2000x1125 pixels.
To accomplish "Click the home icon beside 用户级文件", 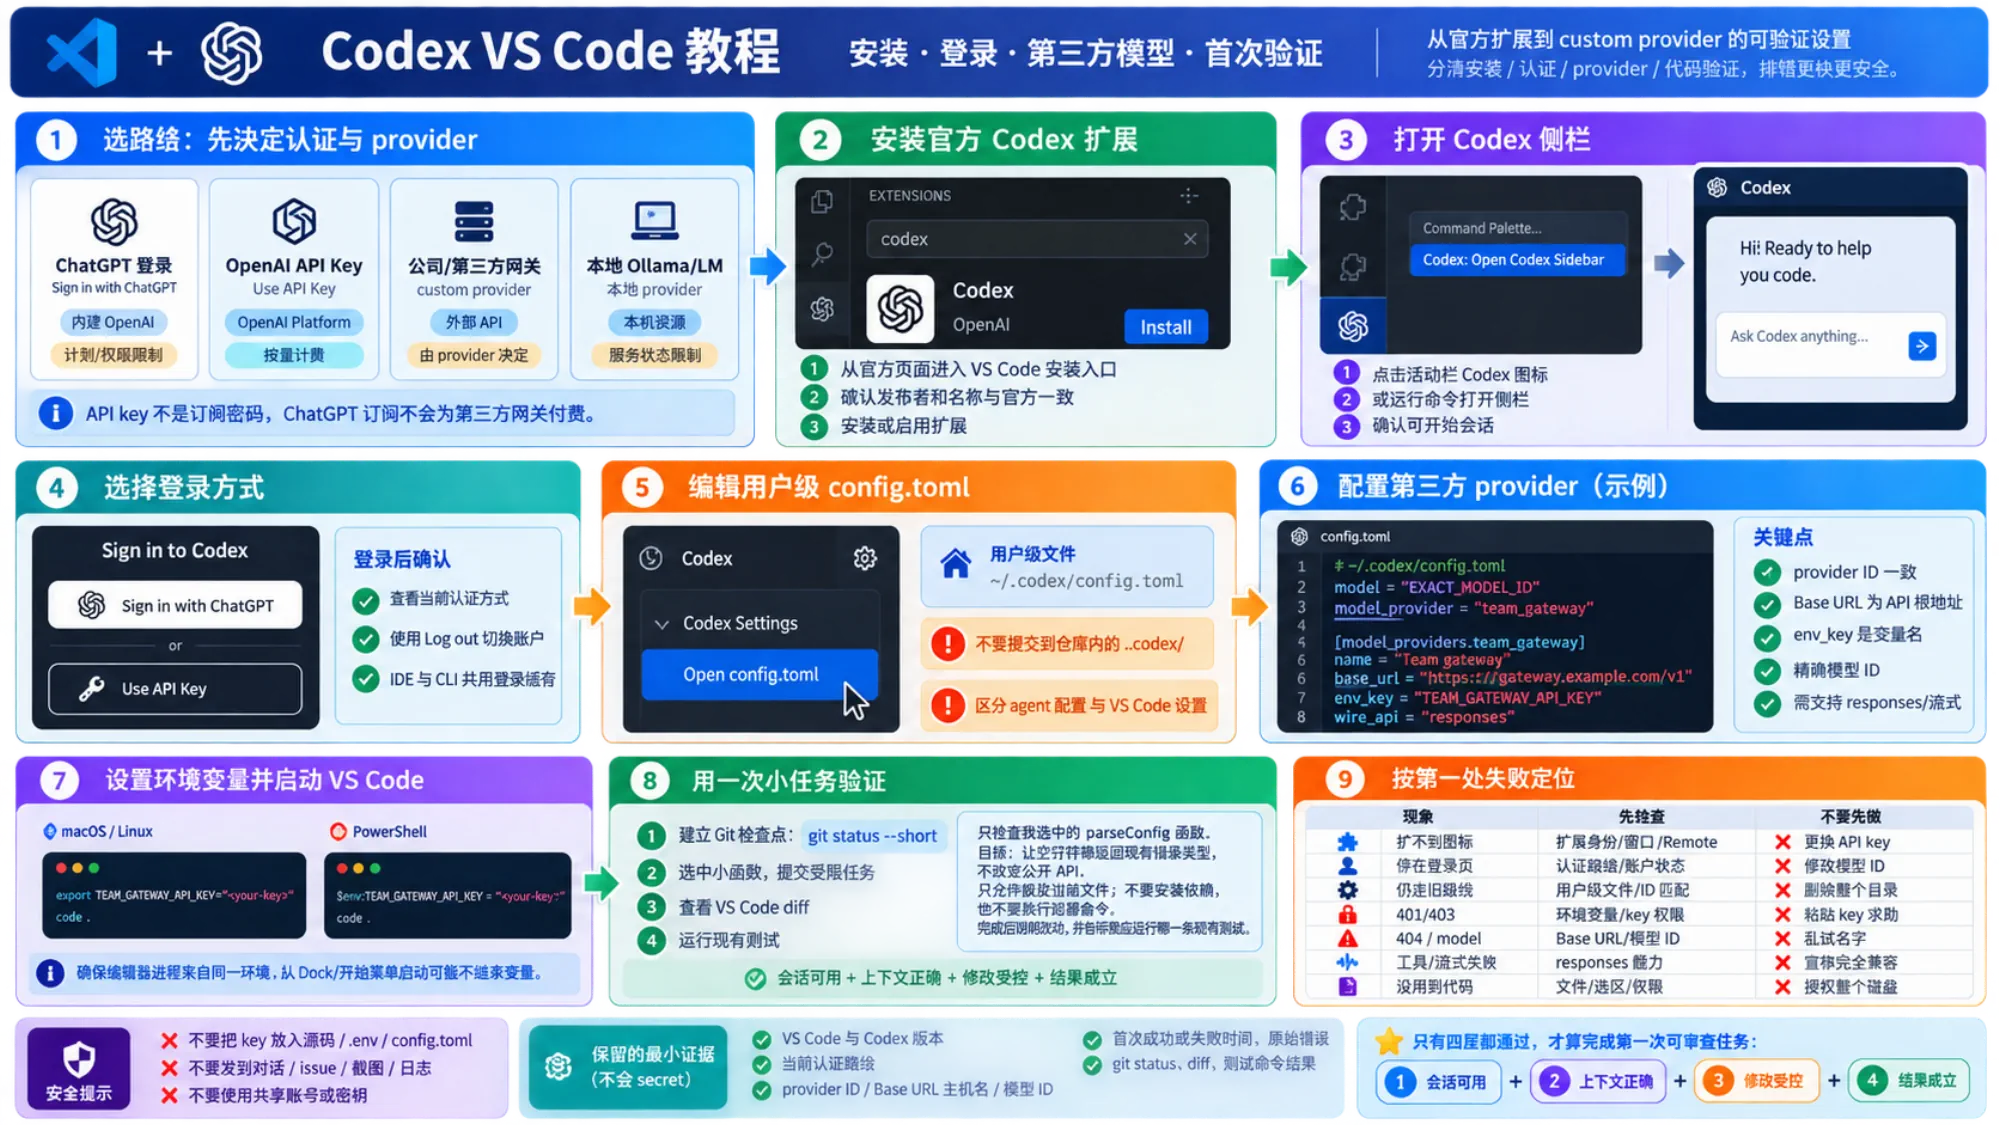I will click(x=956, y=564).
